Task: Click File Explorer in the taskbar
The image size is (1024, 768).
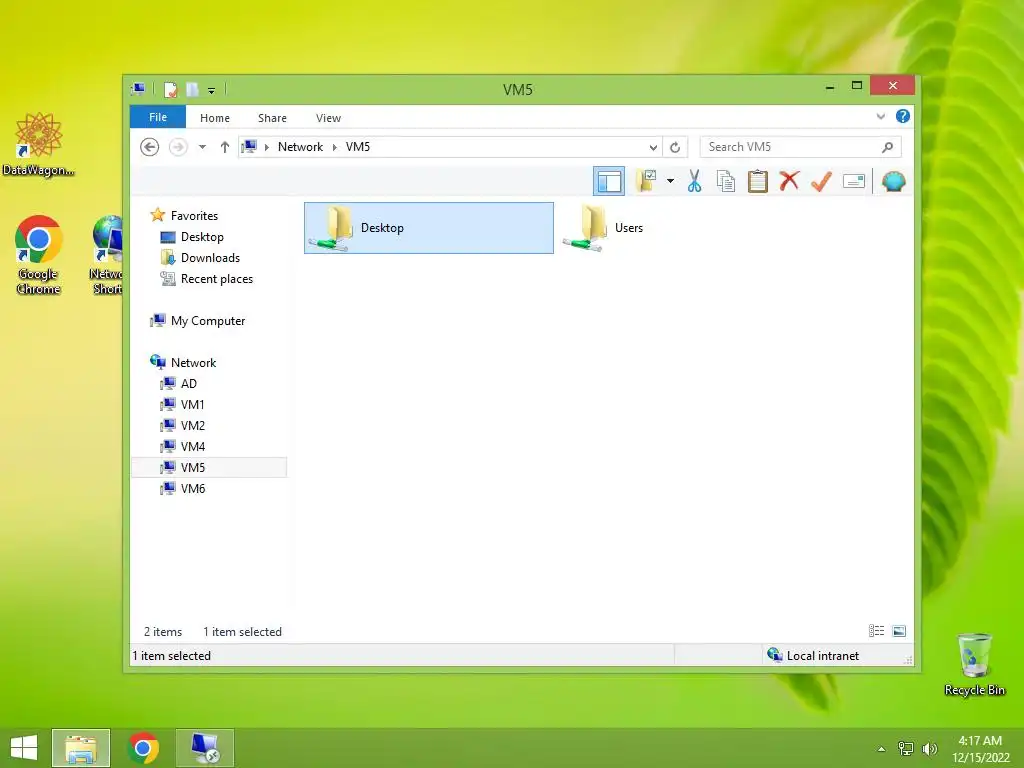Action: point(81,748)
